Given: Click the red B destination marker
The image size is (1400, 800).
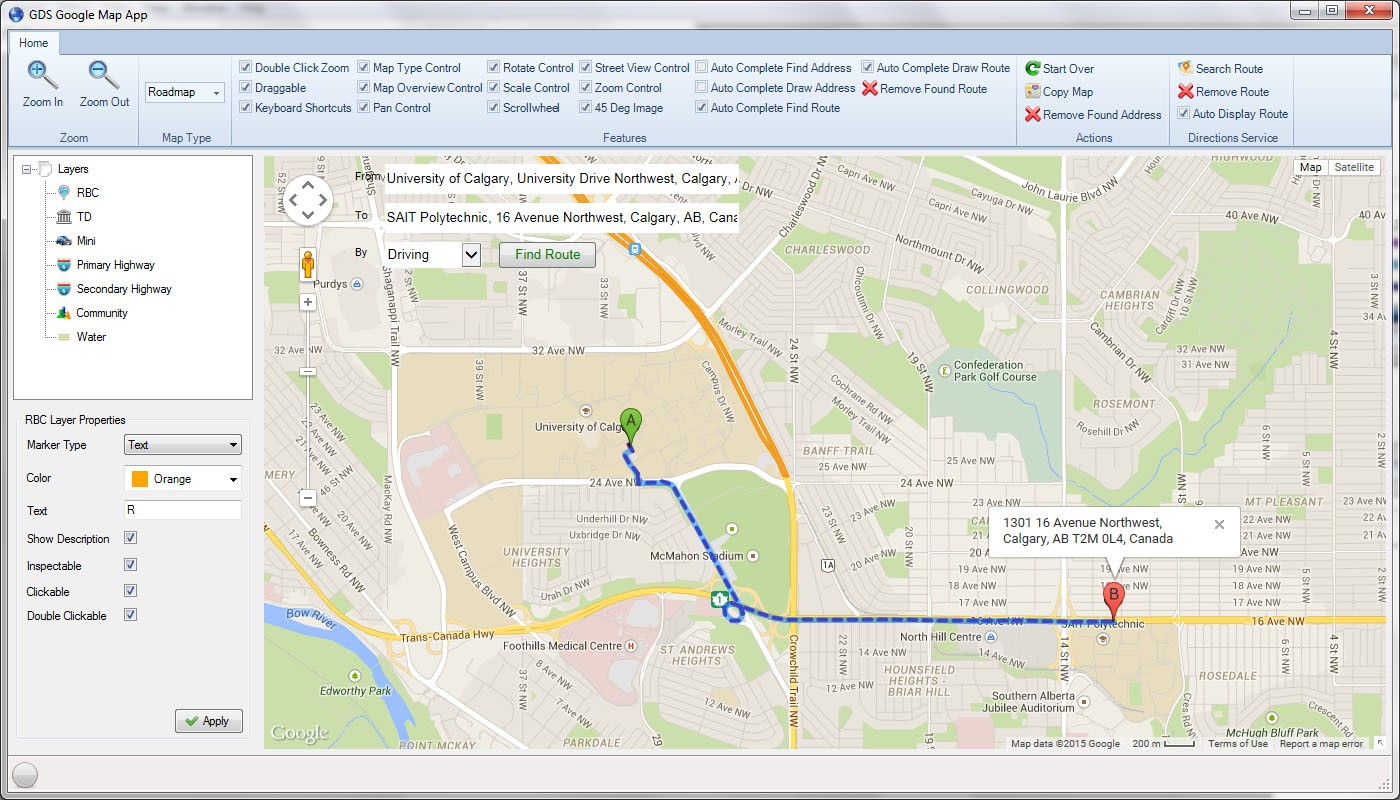Looking at the screenshot, I should point(1113,603).
